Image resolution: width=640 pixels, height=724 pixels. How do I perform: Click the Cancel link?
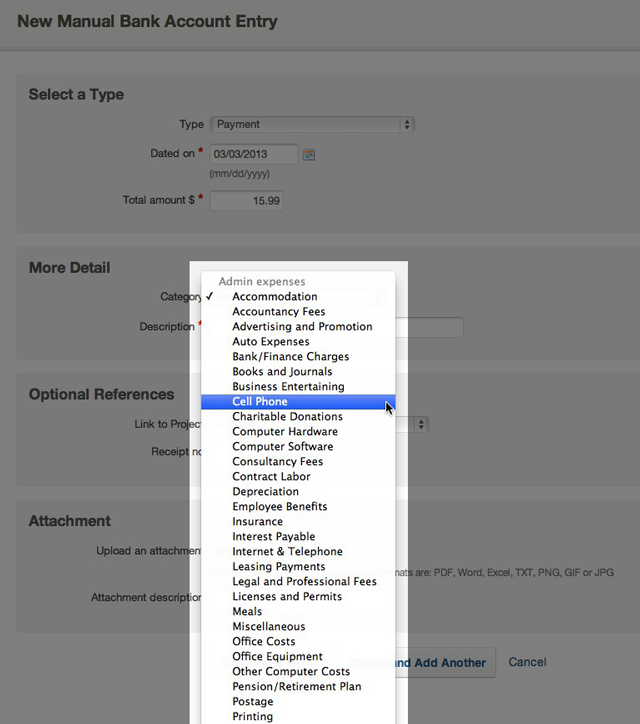pyautogui.click(x=527, y=662)
